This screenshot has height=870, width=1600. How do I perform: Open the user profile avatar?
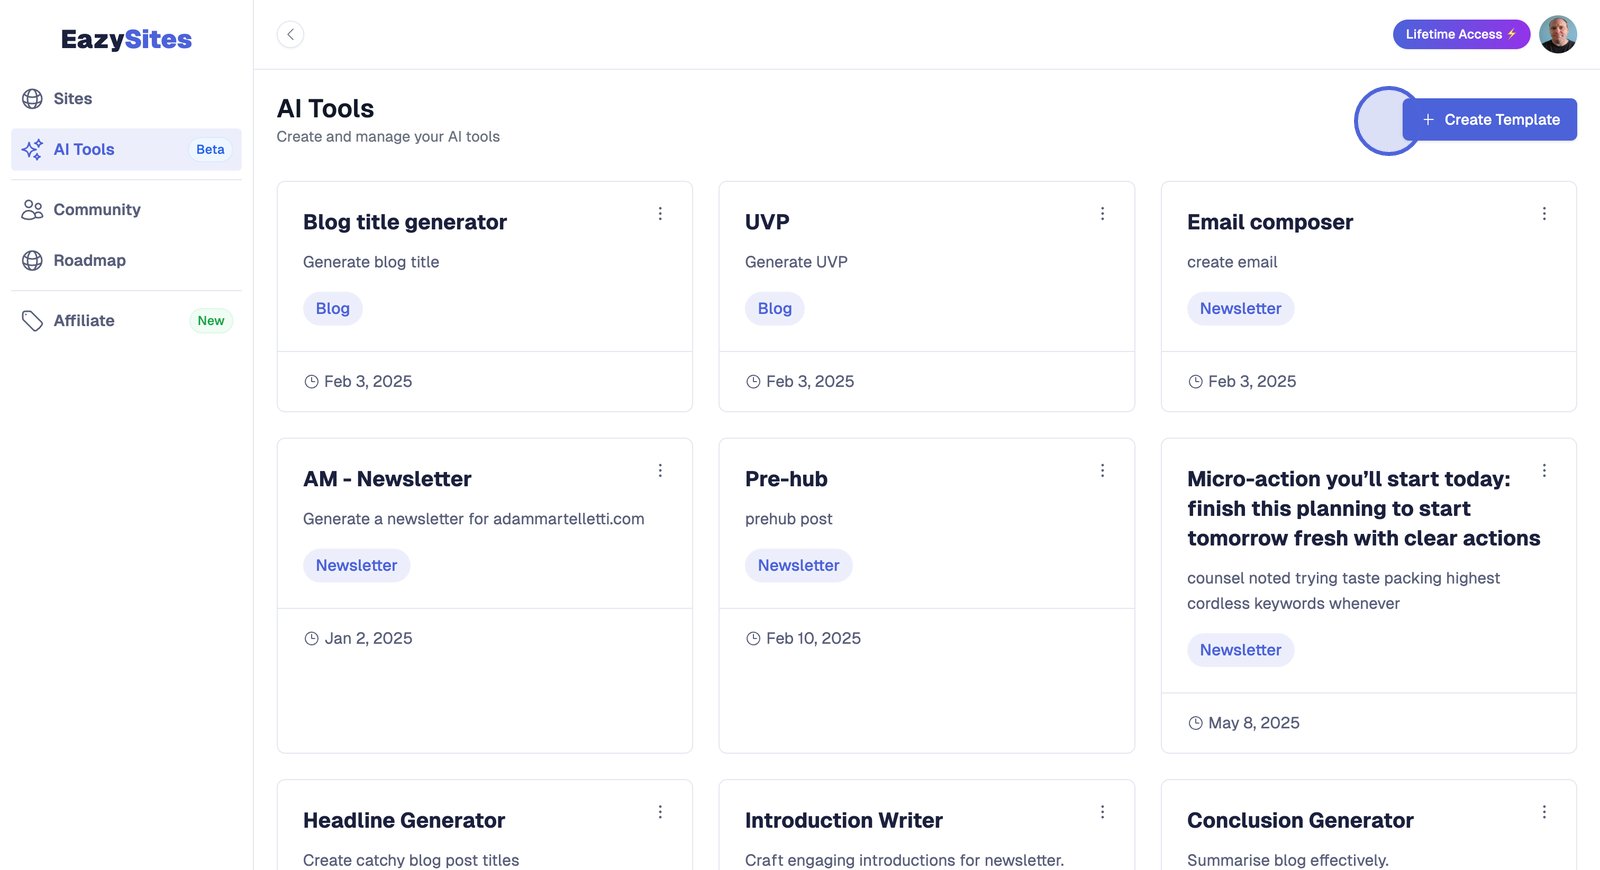click(x=1557, y=35)
